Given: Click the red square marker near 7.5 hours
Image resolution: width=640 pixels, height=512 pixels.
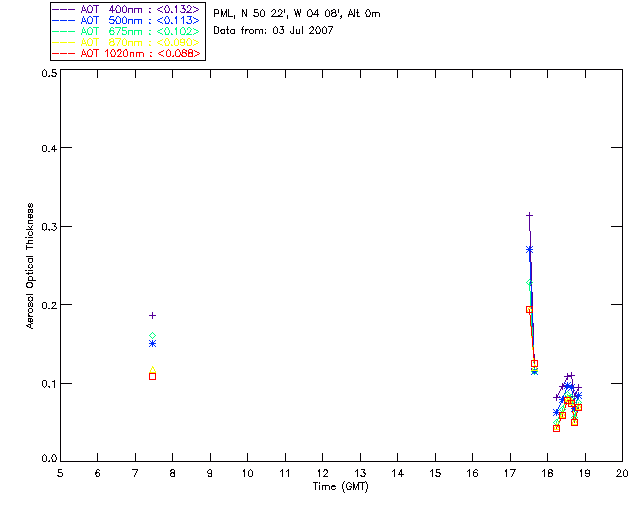Looking at the screenshot, I should point(153,376).
